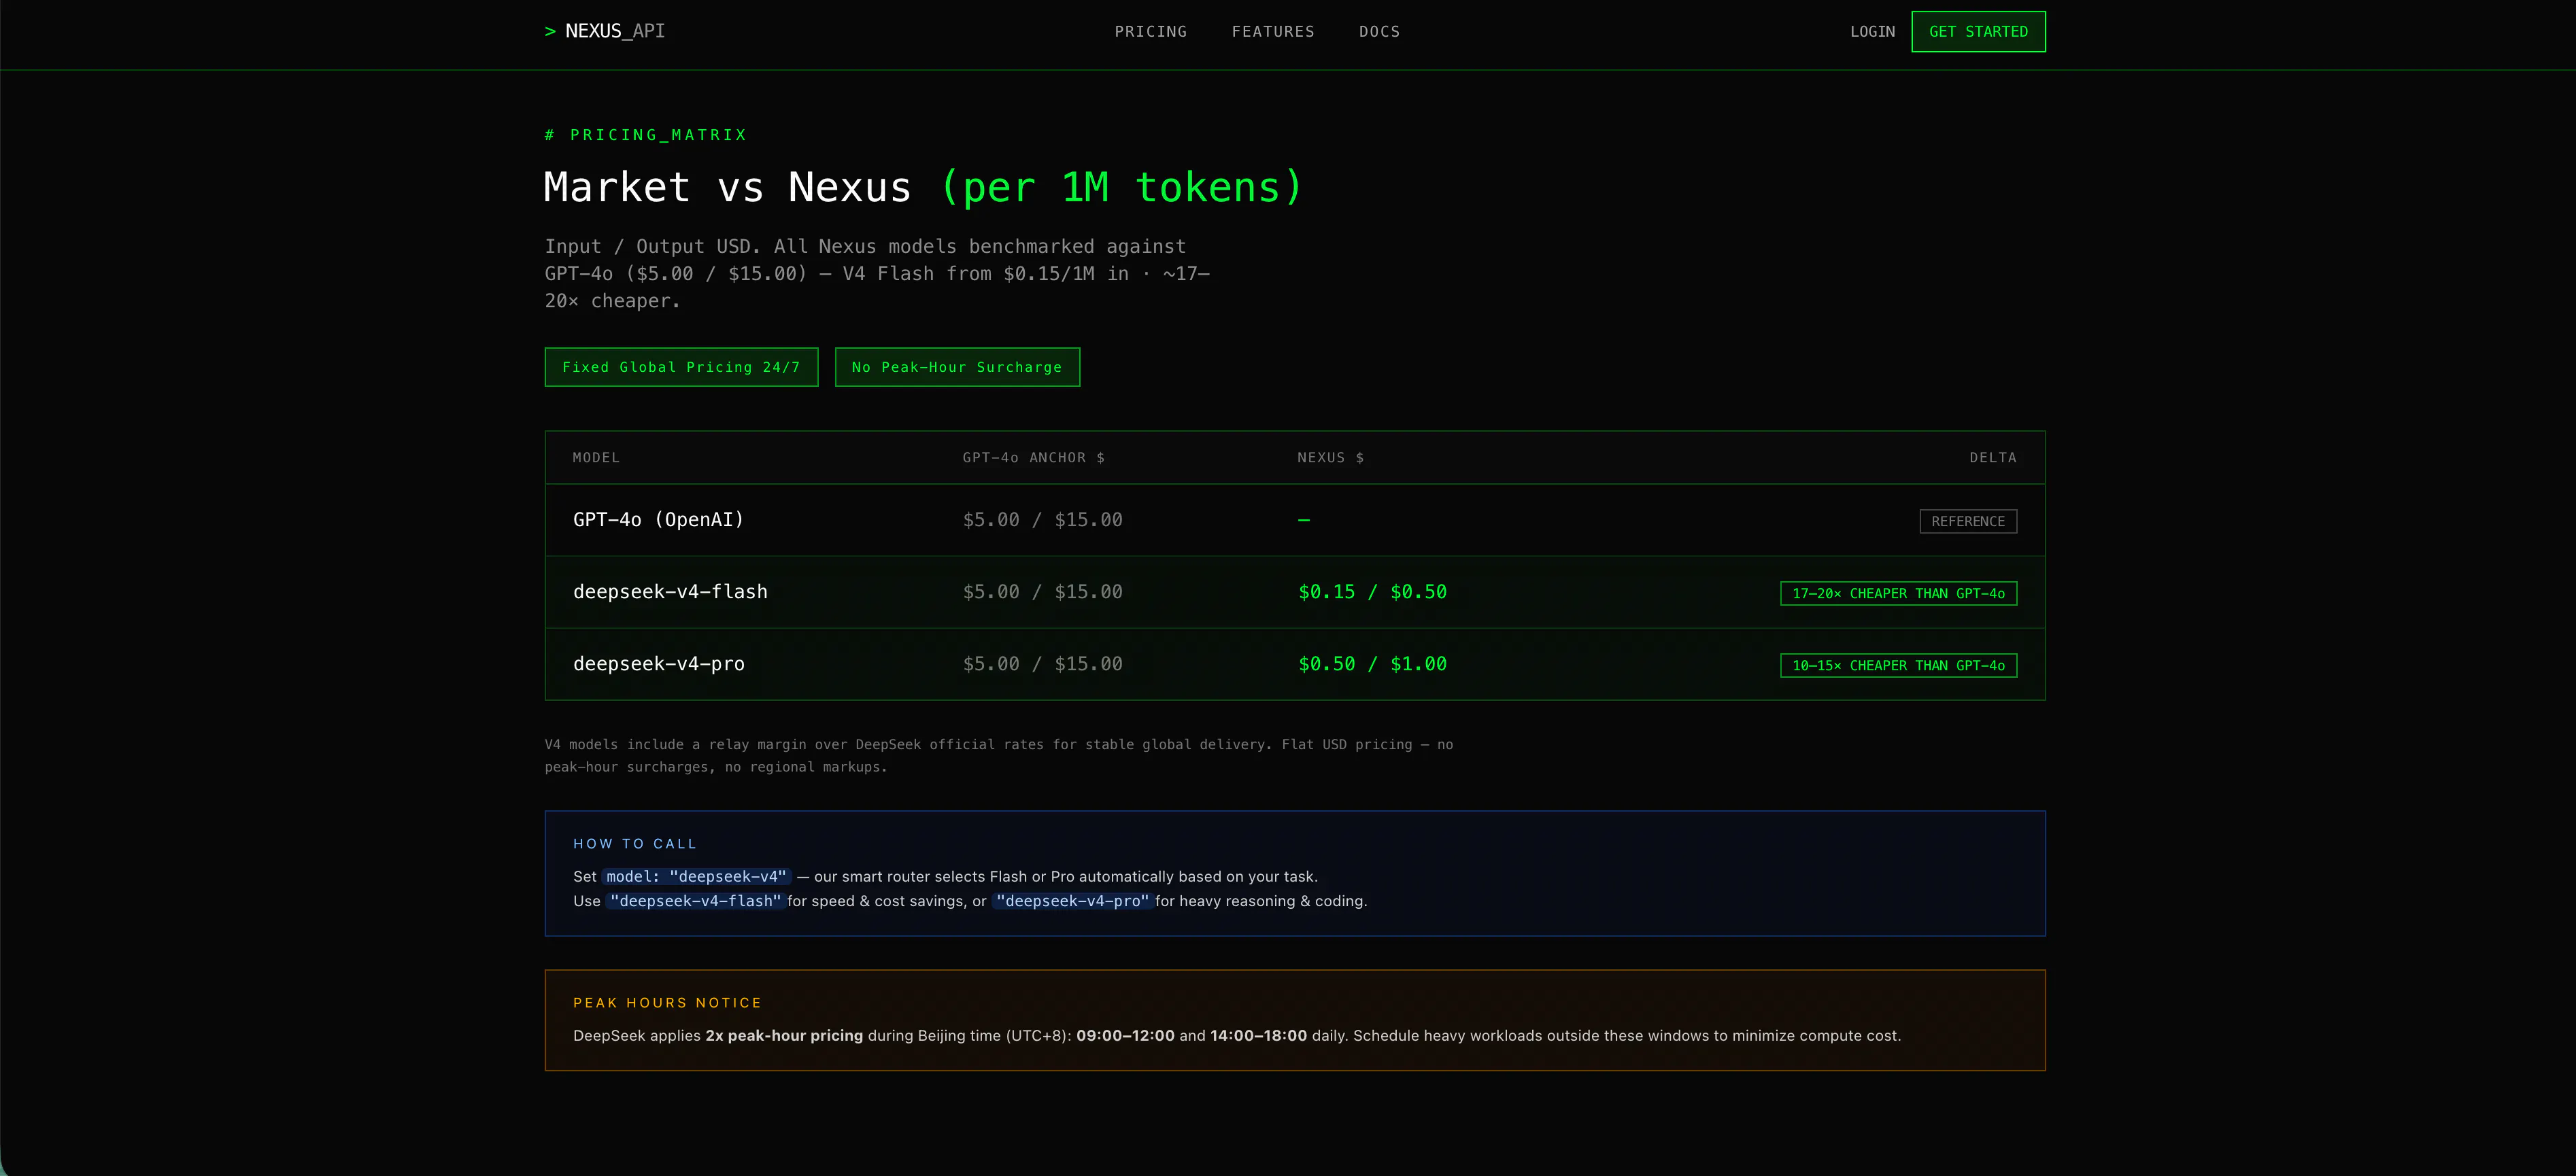
Task: Click the # PRICING_MATRIX section label
Action: click(x=646, y=135)
